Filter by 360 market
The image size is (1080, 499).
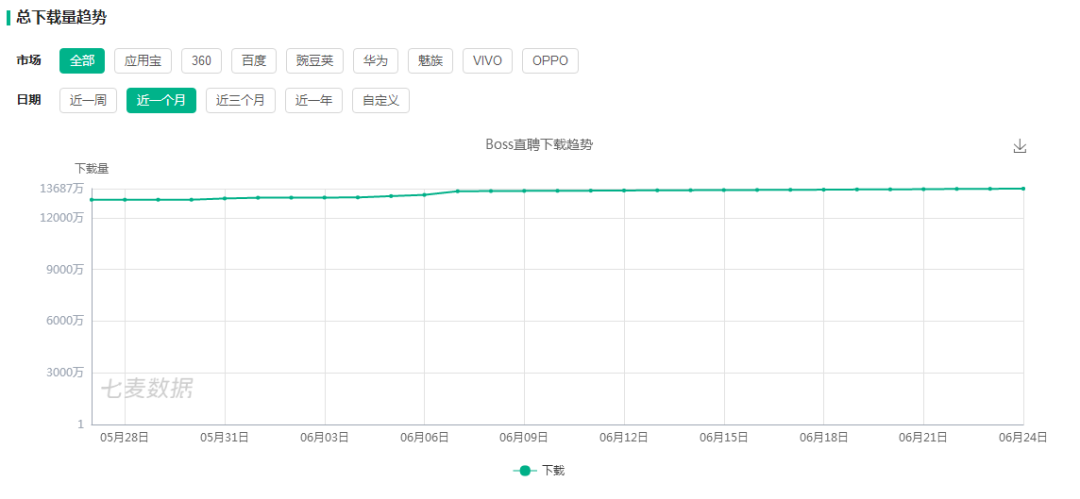(x=202, y=61)
